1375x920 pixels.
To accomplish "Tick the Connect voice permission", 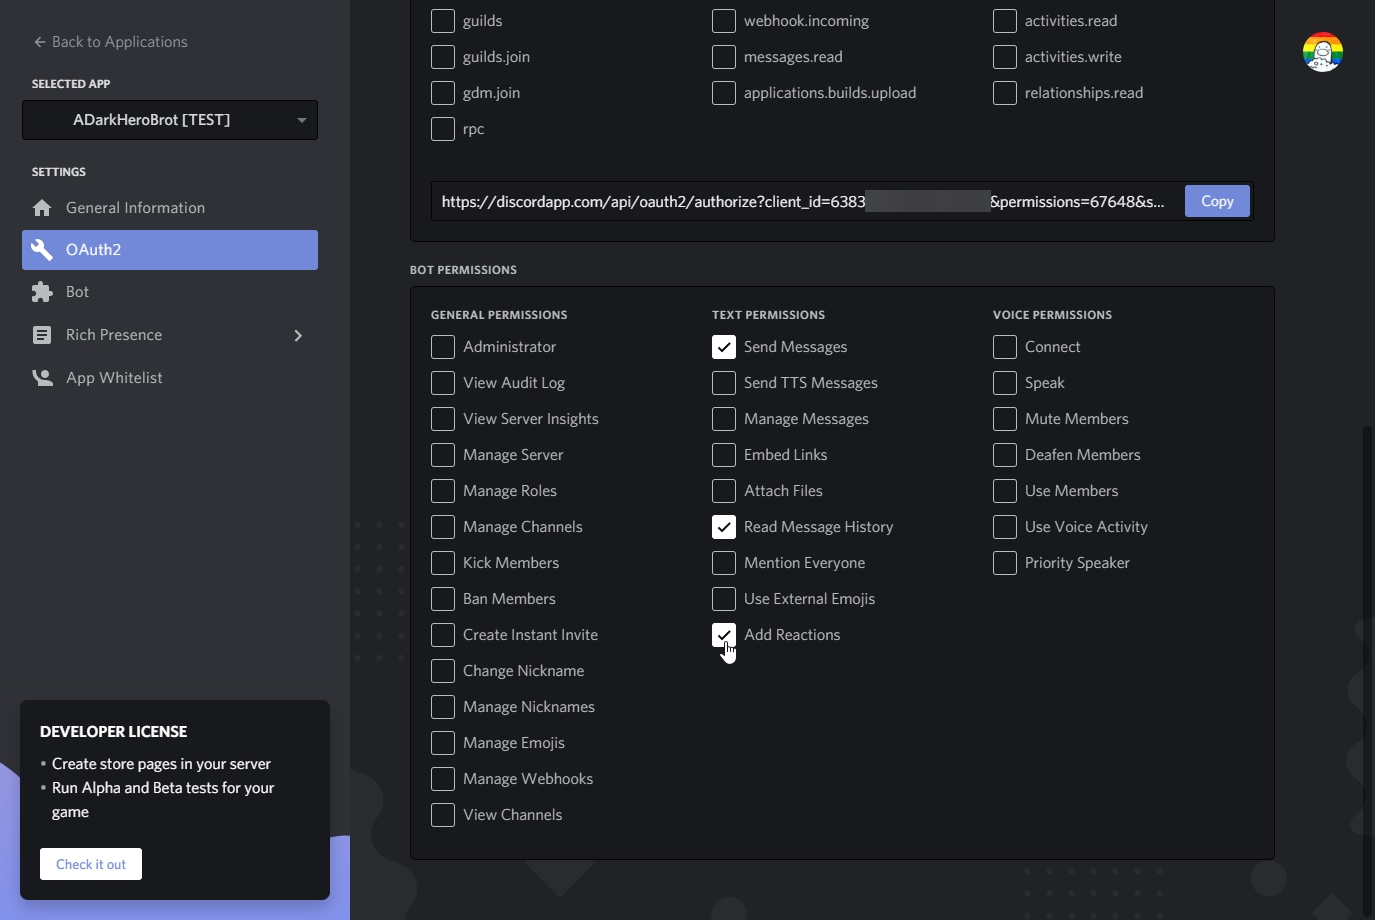I will click(x=1005, y=347).
